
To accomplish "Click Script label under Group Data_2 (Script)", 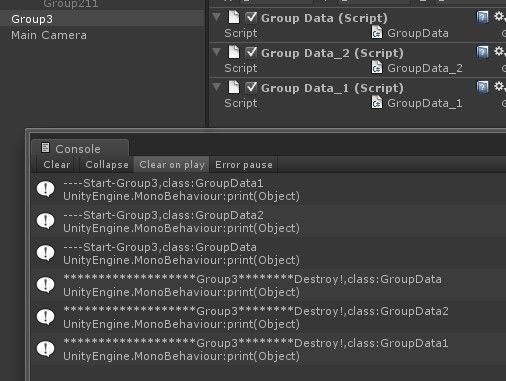I will click(x=241, y=68).
